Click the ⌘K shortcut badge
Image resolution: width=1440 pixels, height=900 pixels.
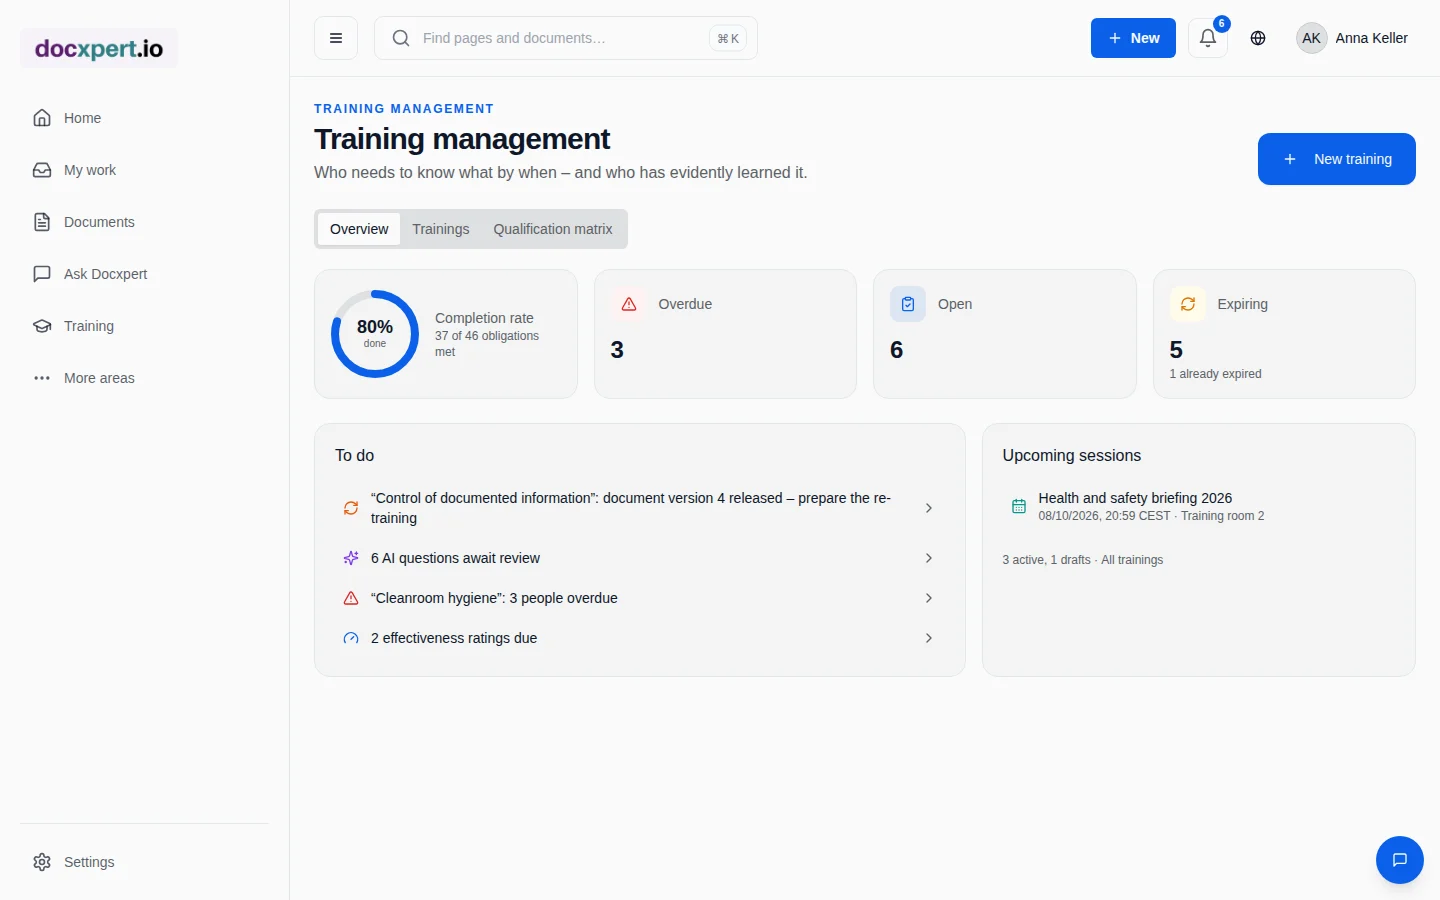click(728, 38)
